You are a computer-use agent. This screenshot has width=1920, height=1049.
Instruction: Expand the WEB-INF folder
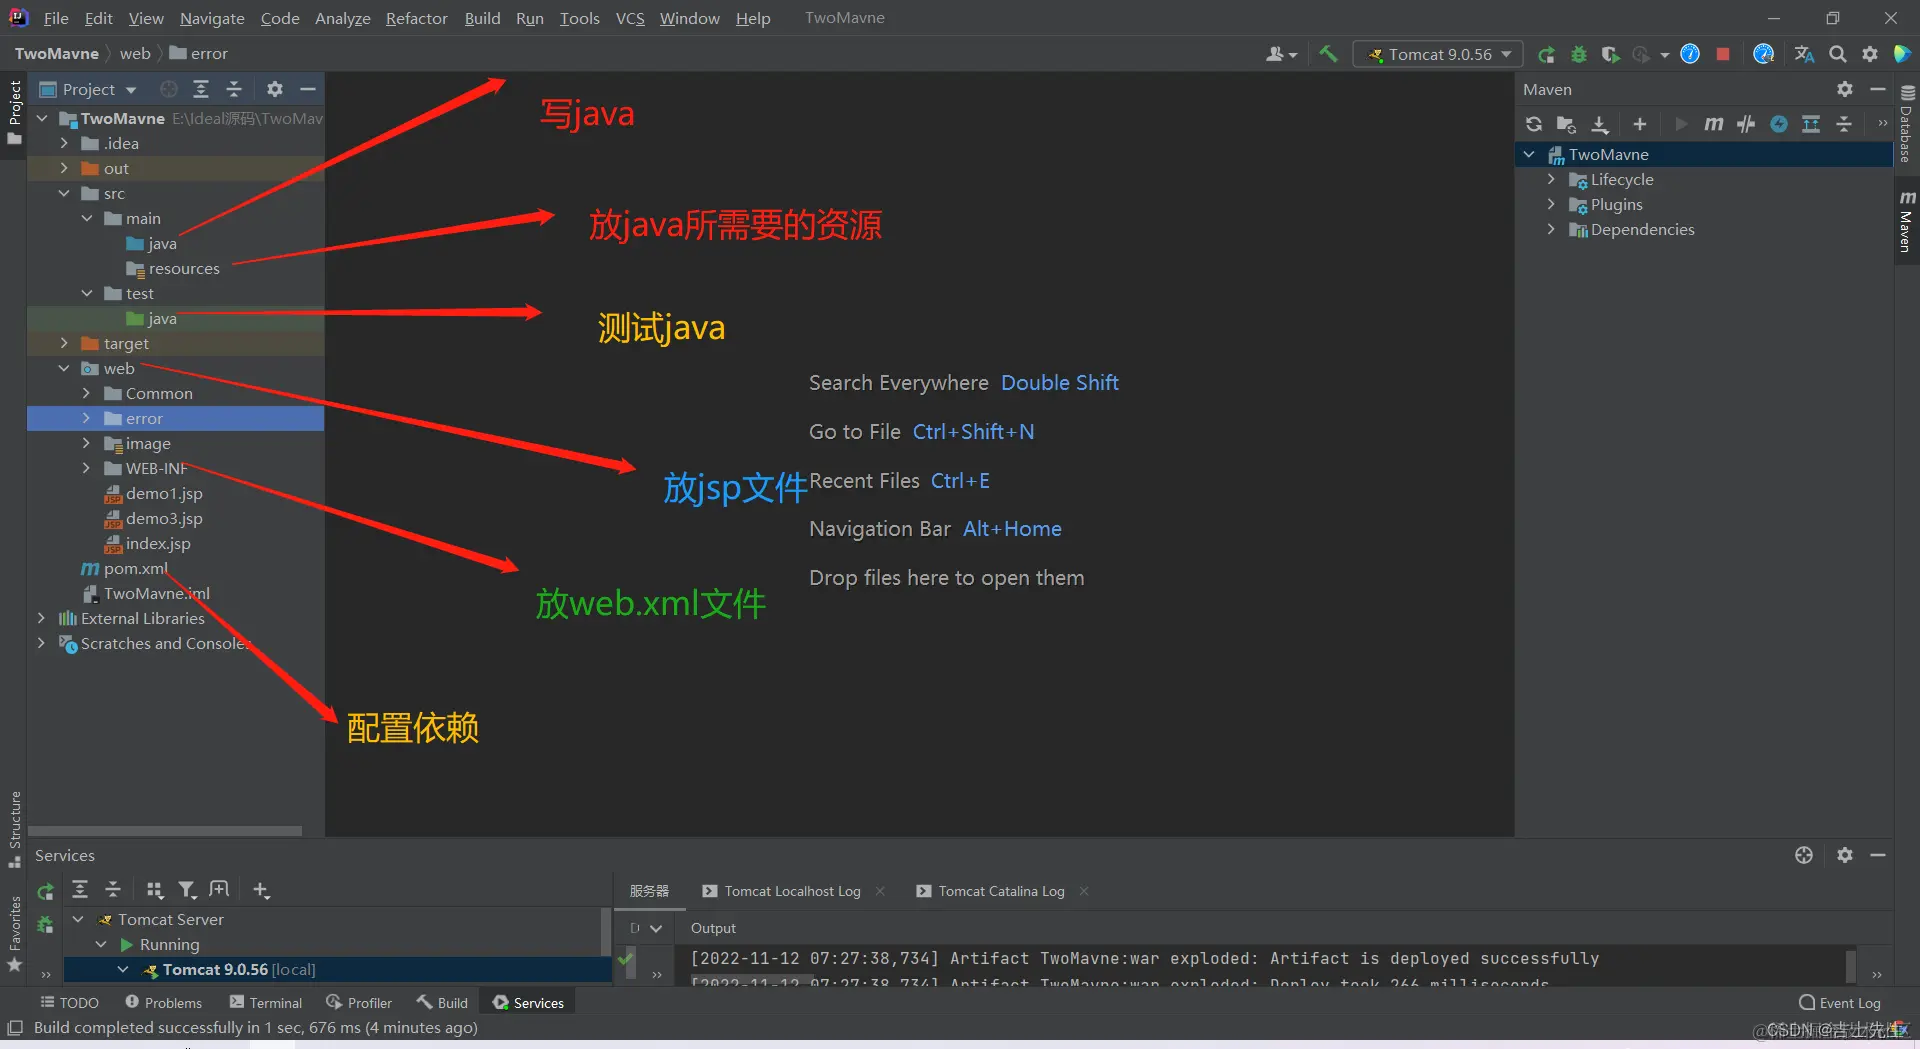pyautogui.click(x=86, y=468)
